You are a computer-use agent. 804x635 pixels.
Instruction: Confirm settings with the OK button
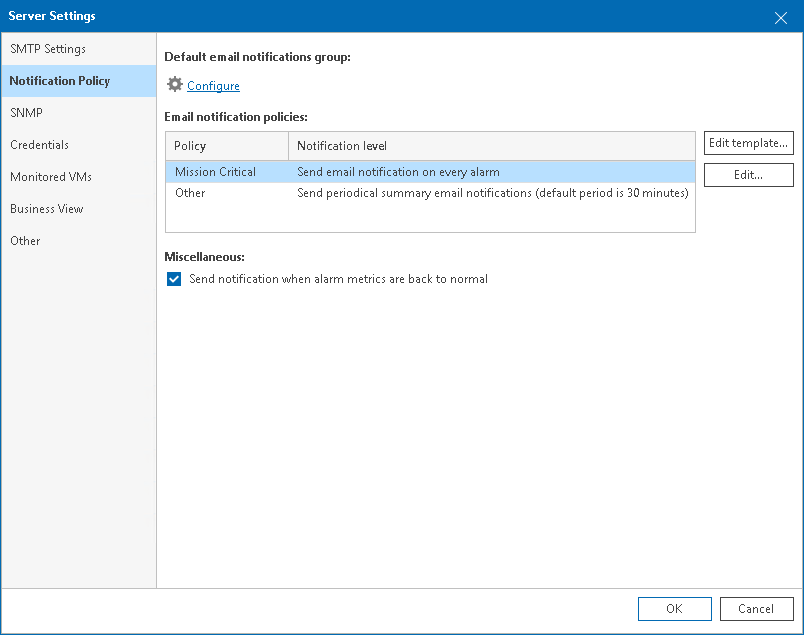point(674,609)
